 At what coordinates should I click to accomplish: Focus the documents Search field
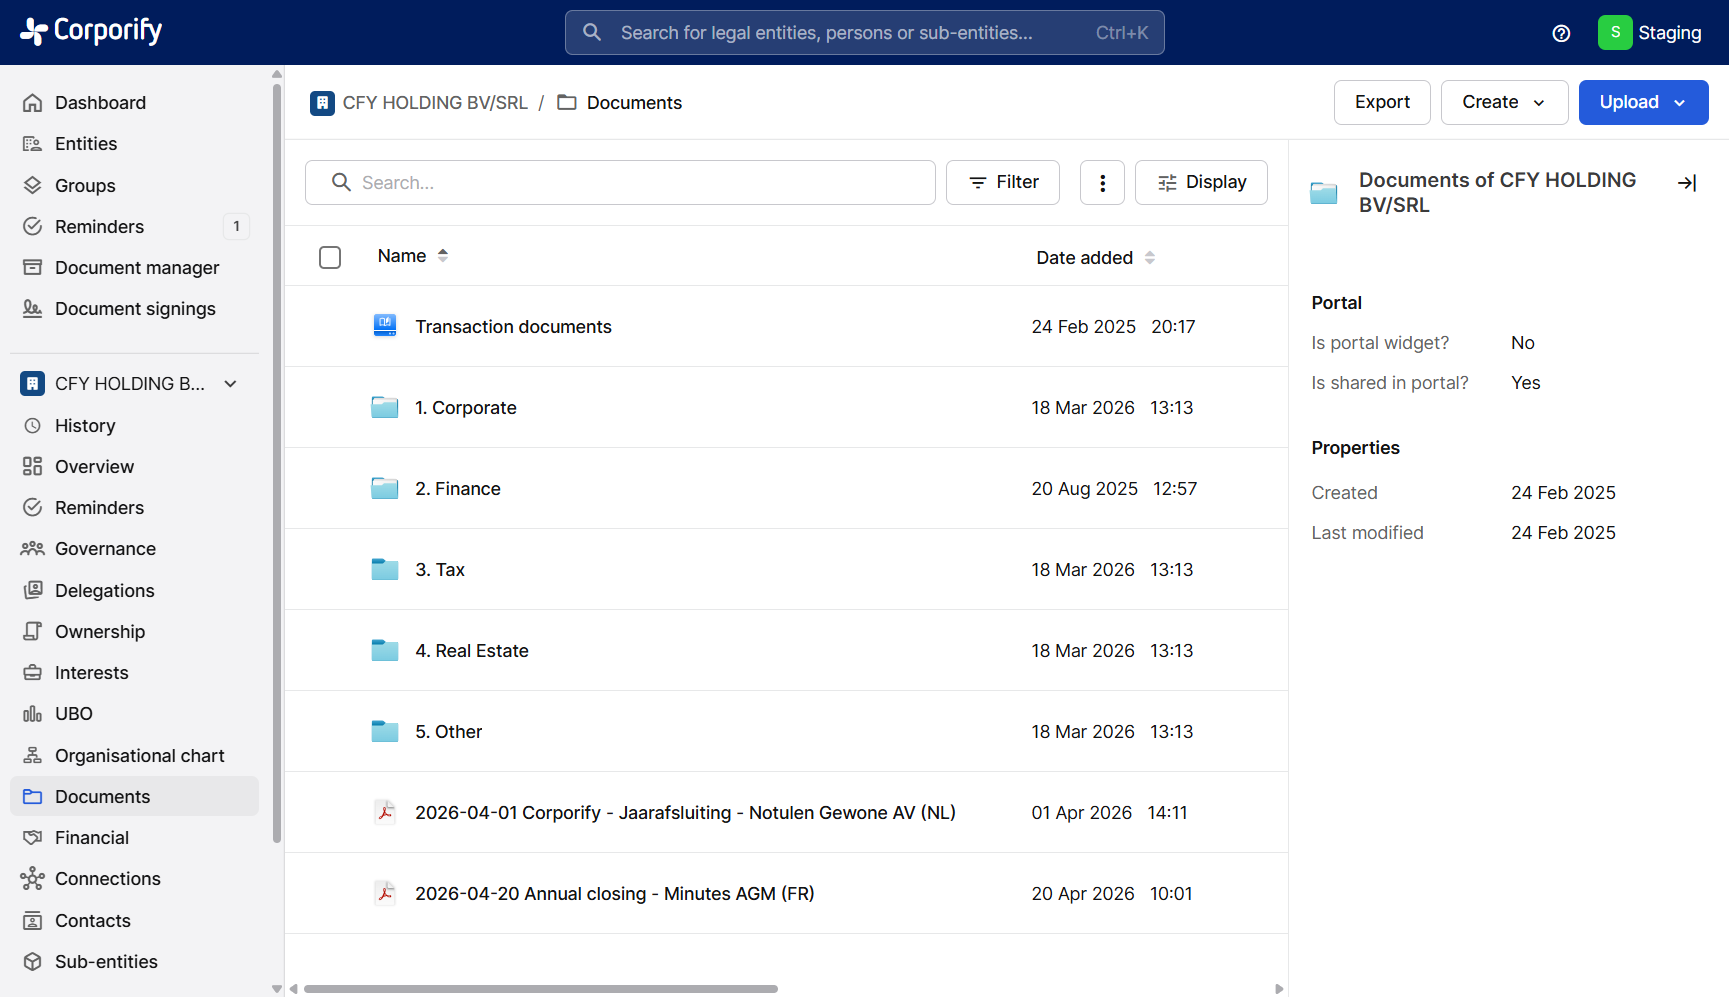click(620, 182)
